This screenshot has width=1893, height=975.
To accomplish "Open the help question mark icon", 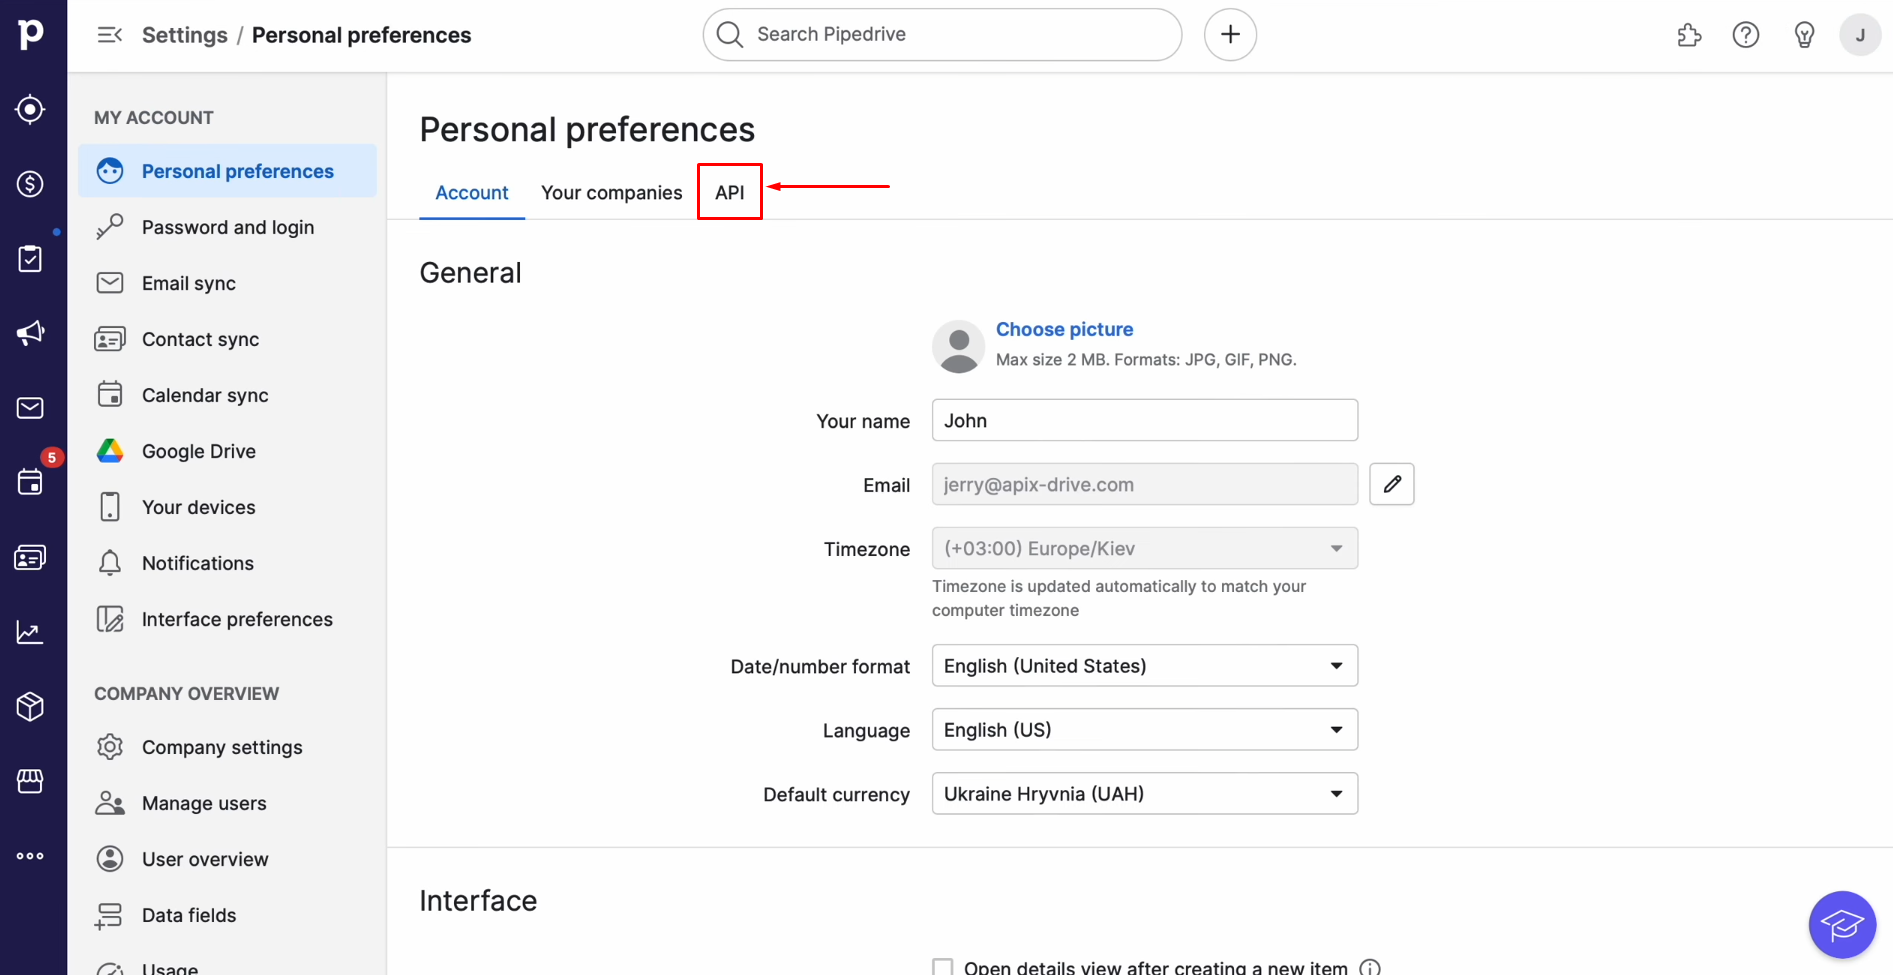I will tap(1746, 34).
